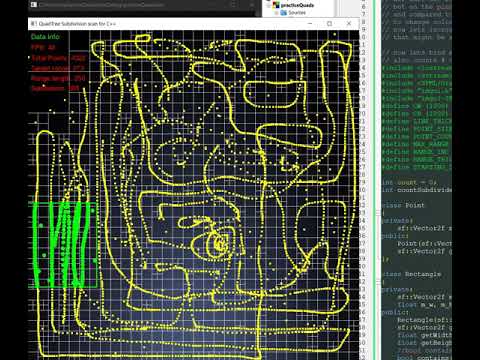Click the 'FPS' readout
Viewport: 480px width, 360px height.
tap(43, 47)
